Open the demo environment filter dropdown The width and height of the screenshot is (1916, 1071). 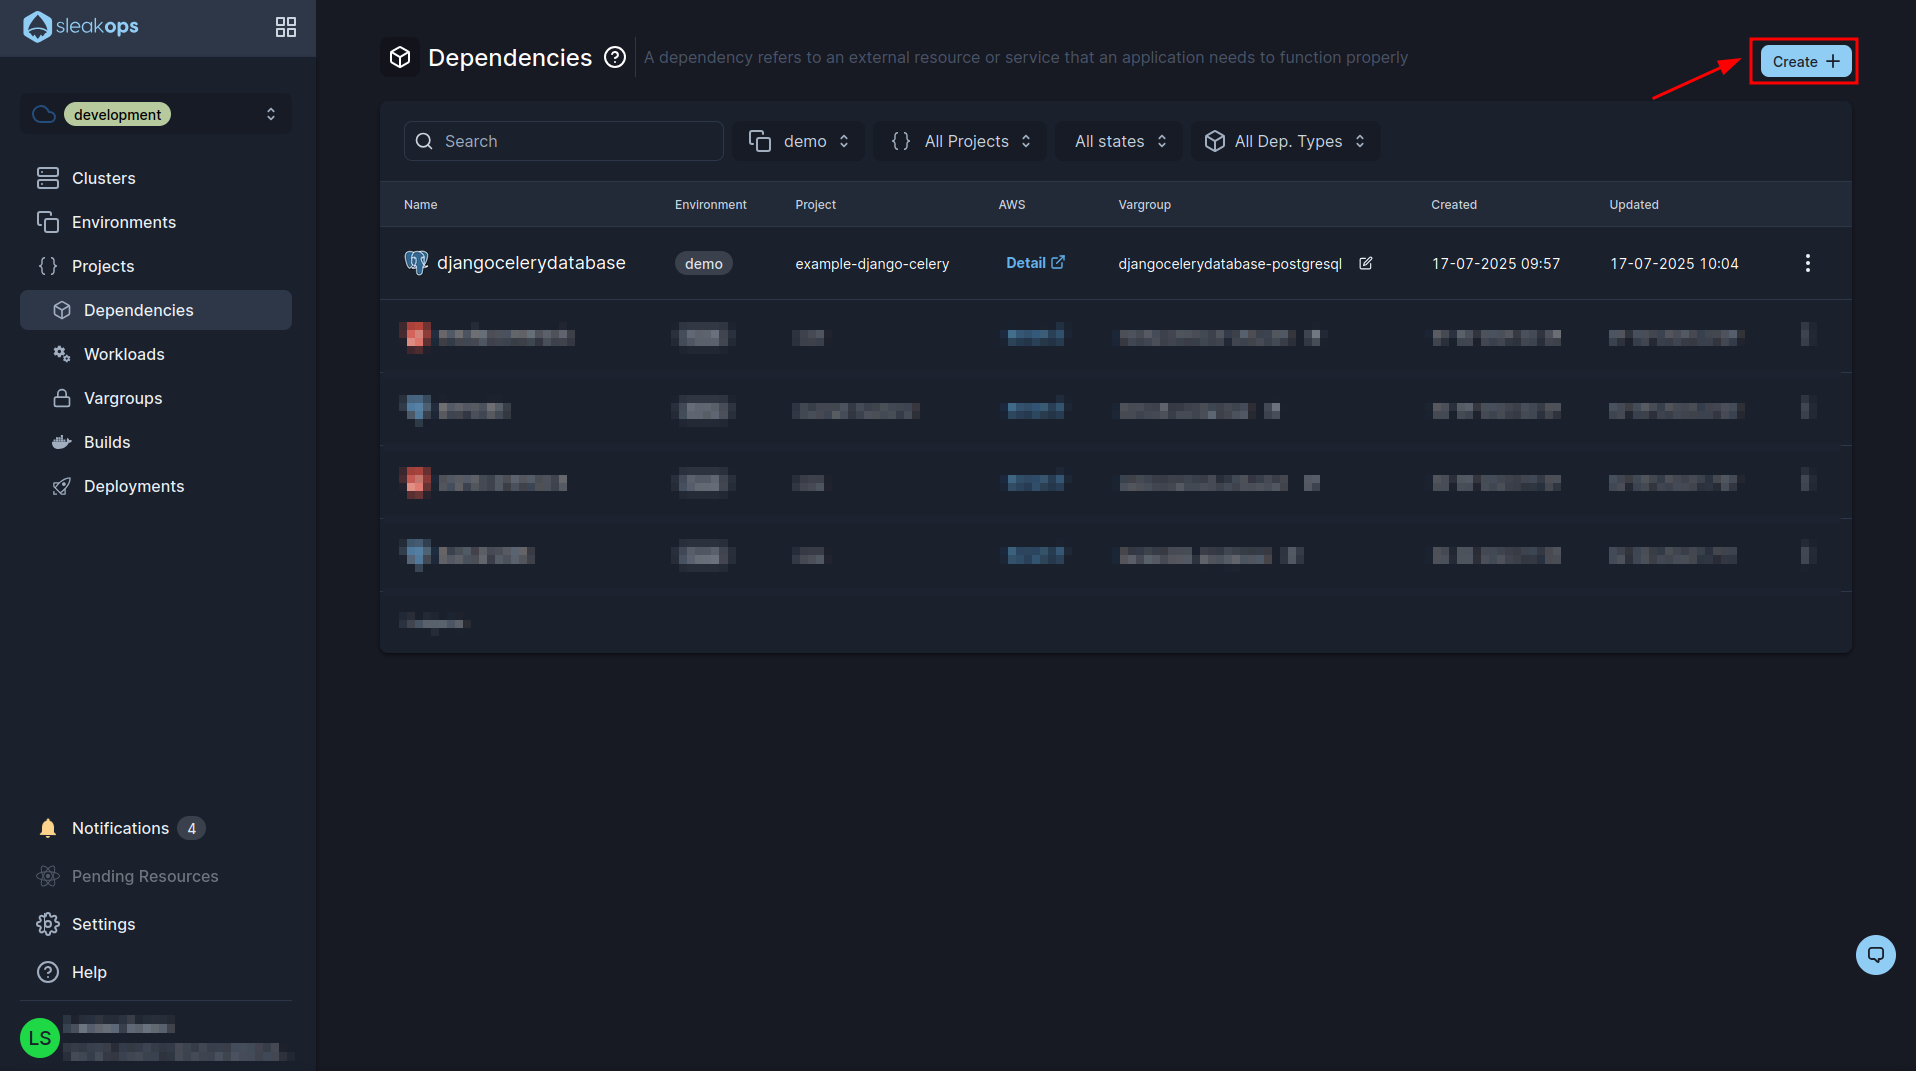[x=799, y=141]
